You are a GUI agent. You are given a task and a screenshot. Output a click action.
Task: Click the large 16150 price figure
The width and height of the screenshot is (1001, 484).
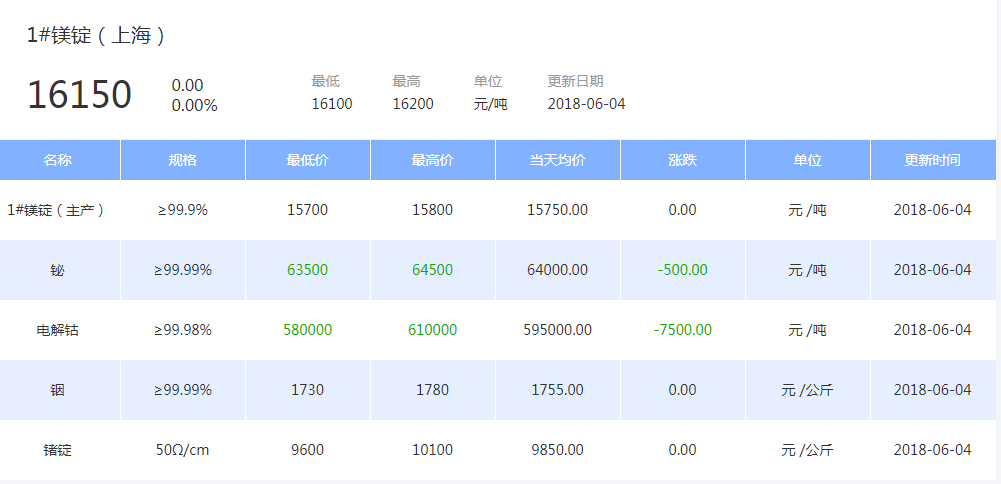79,95
